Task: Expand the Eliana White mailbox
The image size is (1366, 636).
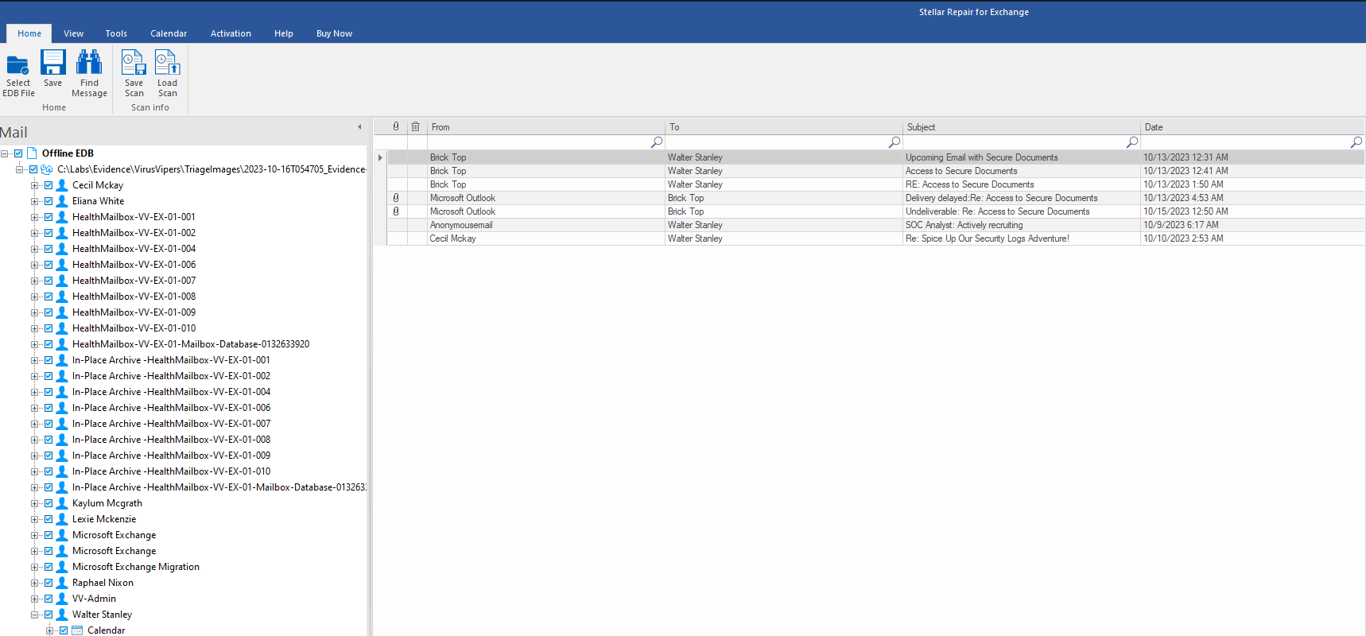Action: coord(35,201)
